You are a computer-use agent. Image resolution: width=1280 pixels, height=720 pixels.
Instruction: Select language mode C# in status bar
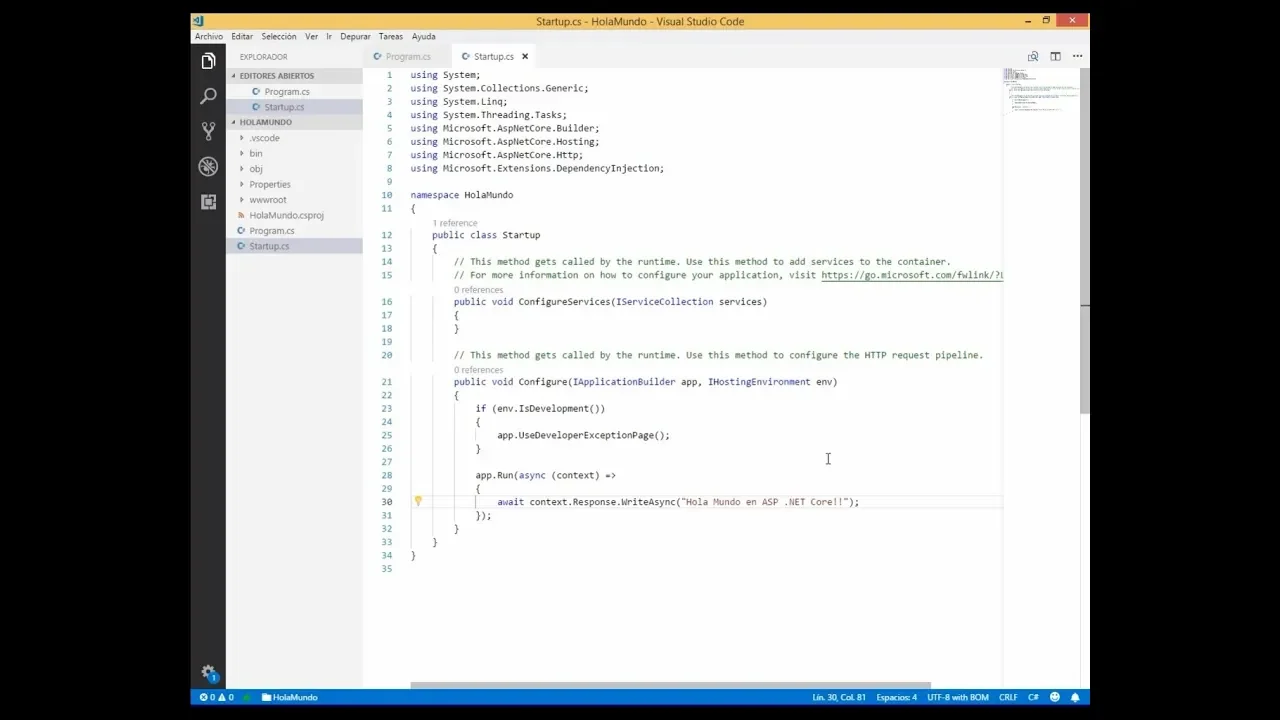(1033, 697)
